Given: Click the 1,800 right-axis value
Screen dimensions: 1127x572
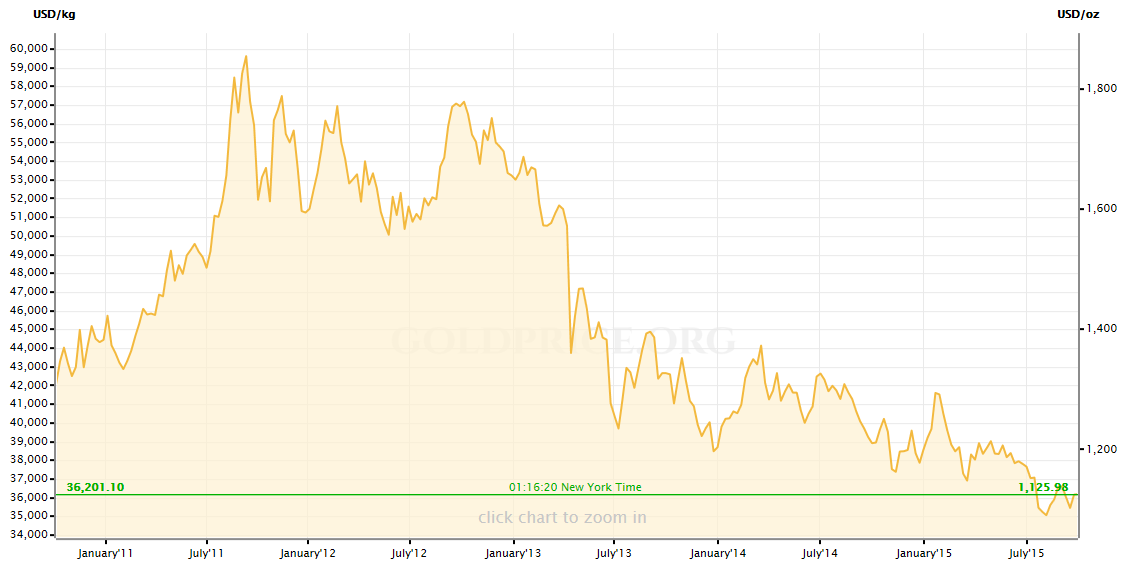Looking at the screenshot, I should click(1100, 88).
